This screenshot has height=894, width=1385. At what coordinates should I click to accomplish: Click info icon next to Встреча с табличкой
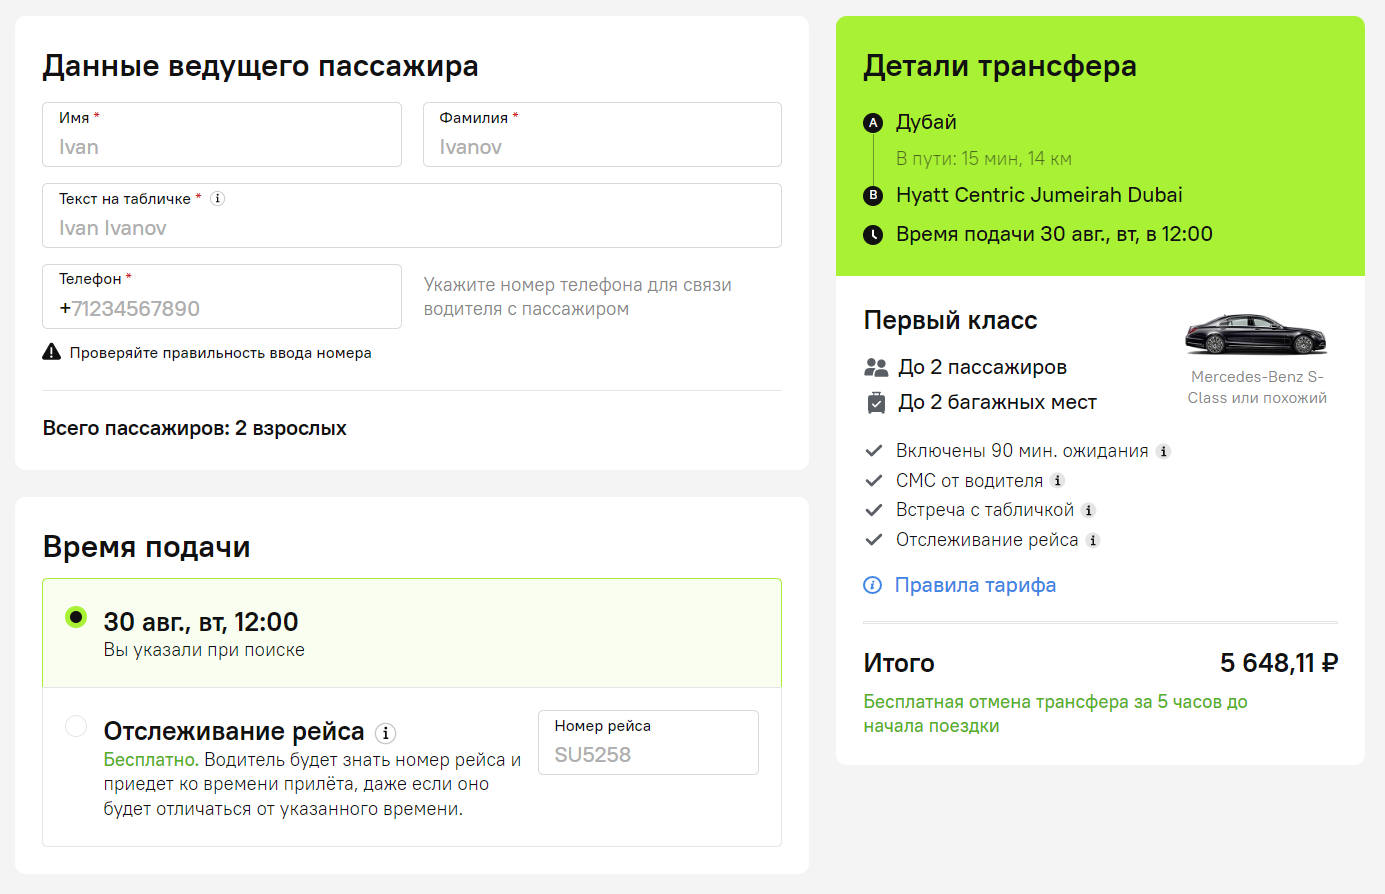[1089, 510]
